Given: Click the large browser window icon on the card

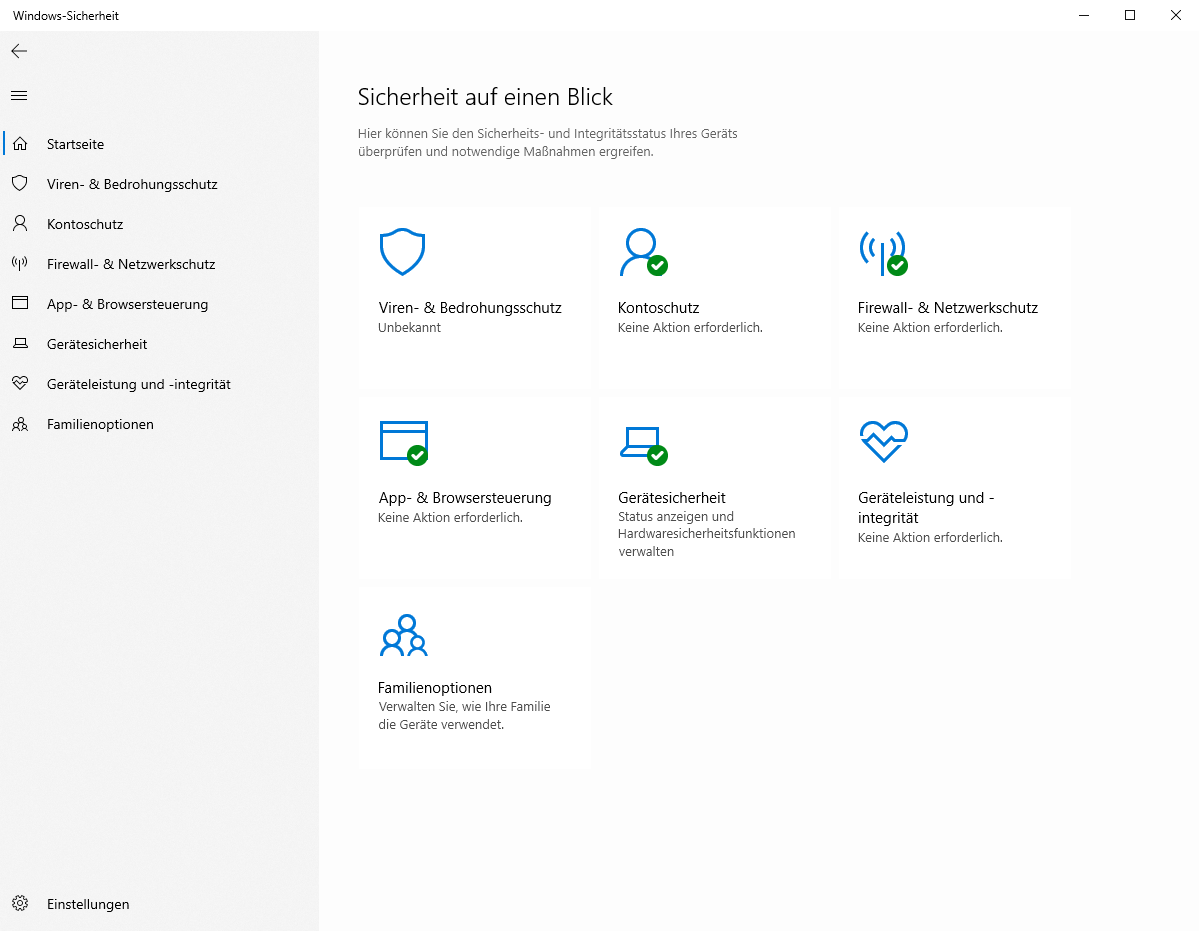Looking at the screenshot, I should click(x=404, y=443).
